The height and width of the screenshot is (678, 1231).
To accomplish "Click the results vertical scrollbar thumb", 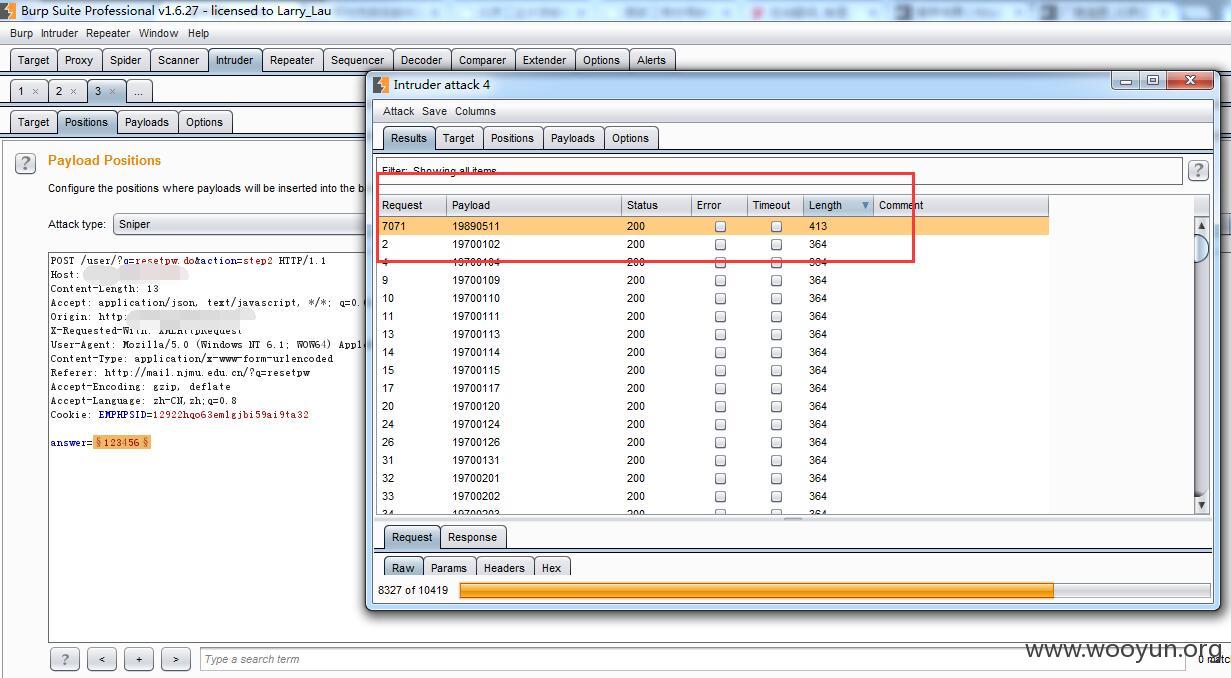I will click(x=1202, y=248).
